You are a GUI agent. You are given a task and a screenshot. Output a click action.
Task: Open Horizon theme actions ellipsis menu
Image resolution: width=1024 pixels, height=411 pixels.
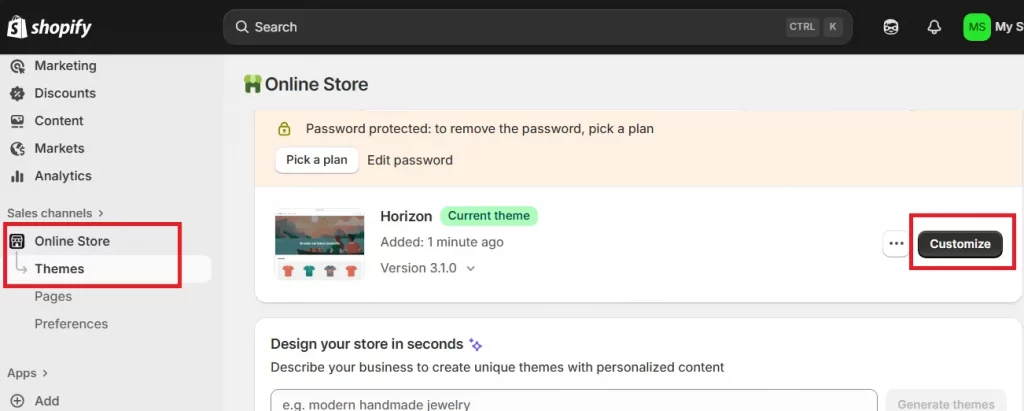tap(896, 244)
